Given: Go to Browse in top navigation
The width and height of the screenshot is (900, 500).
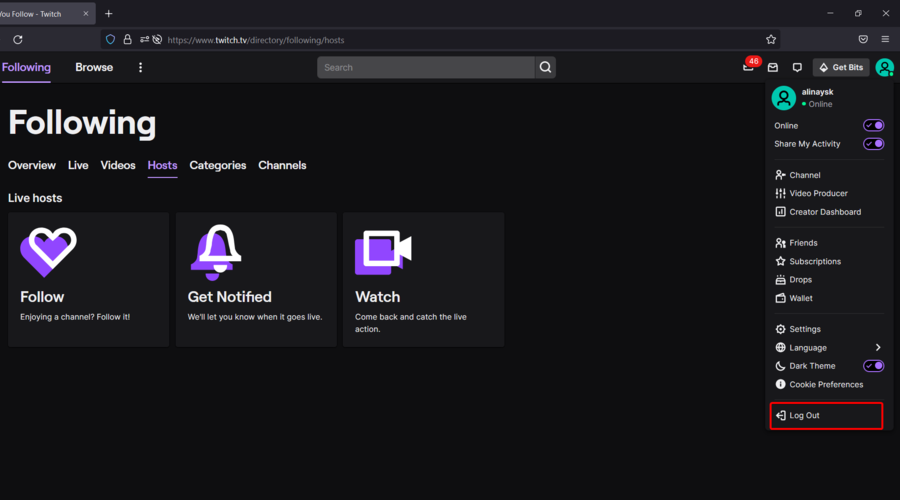Looking at the screenshot, I should coord(94,67).
